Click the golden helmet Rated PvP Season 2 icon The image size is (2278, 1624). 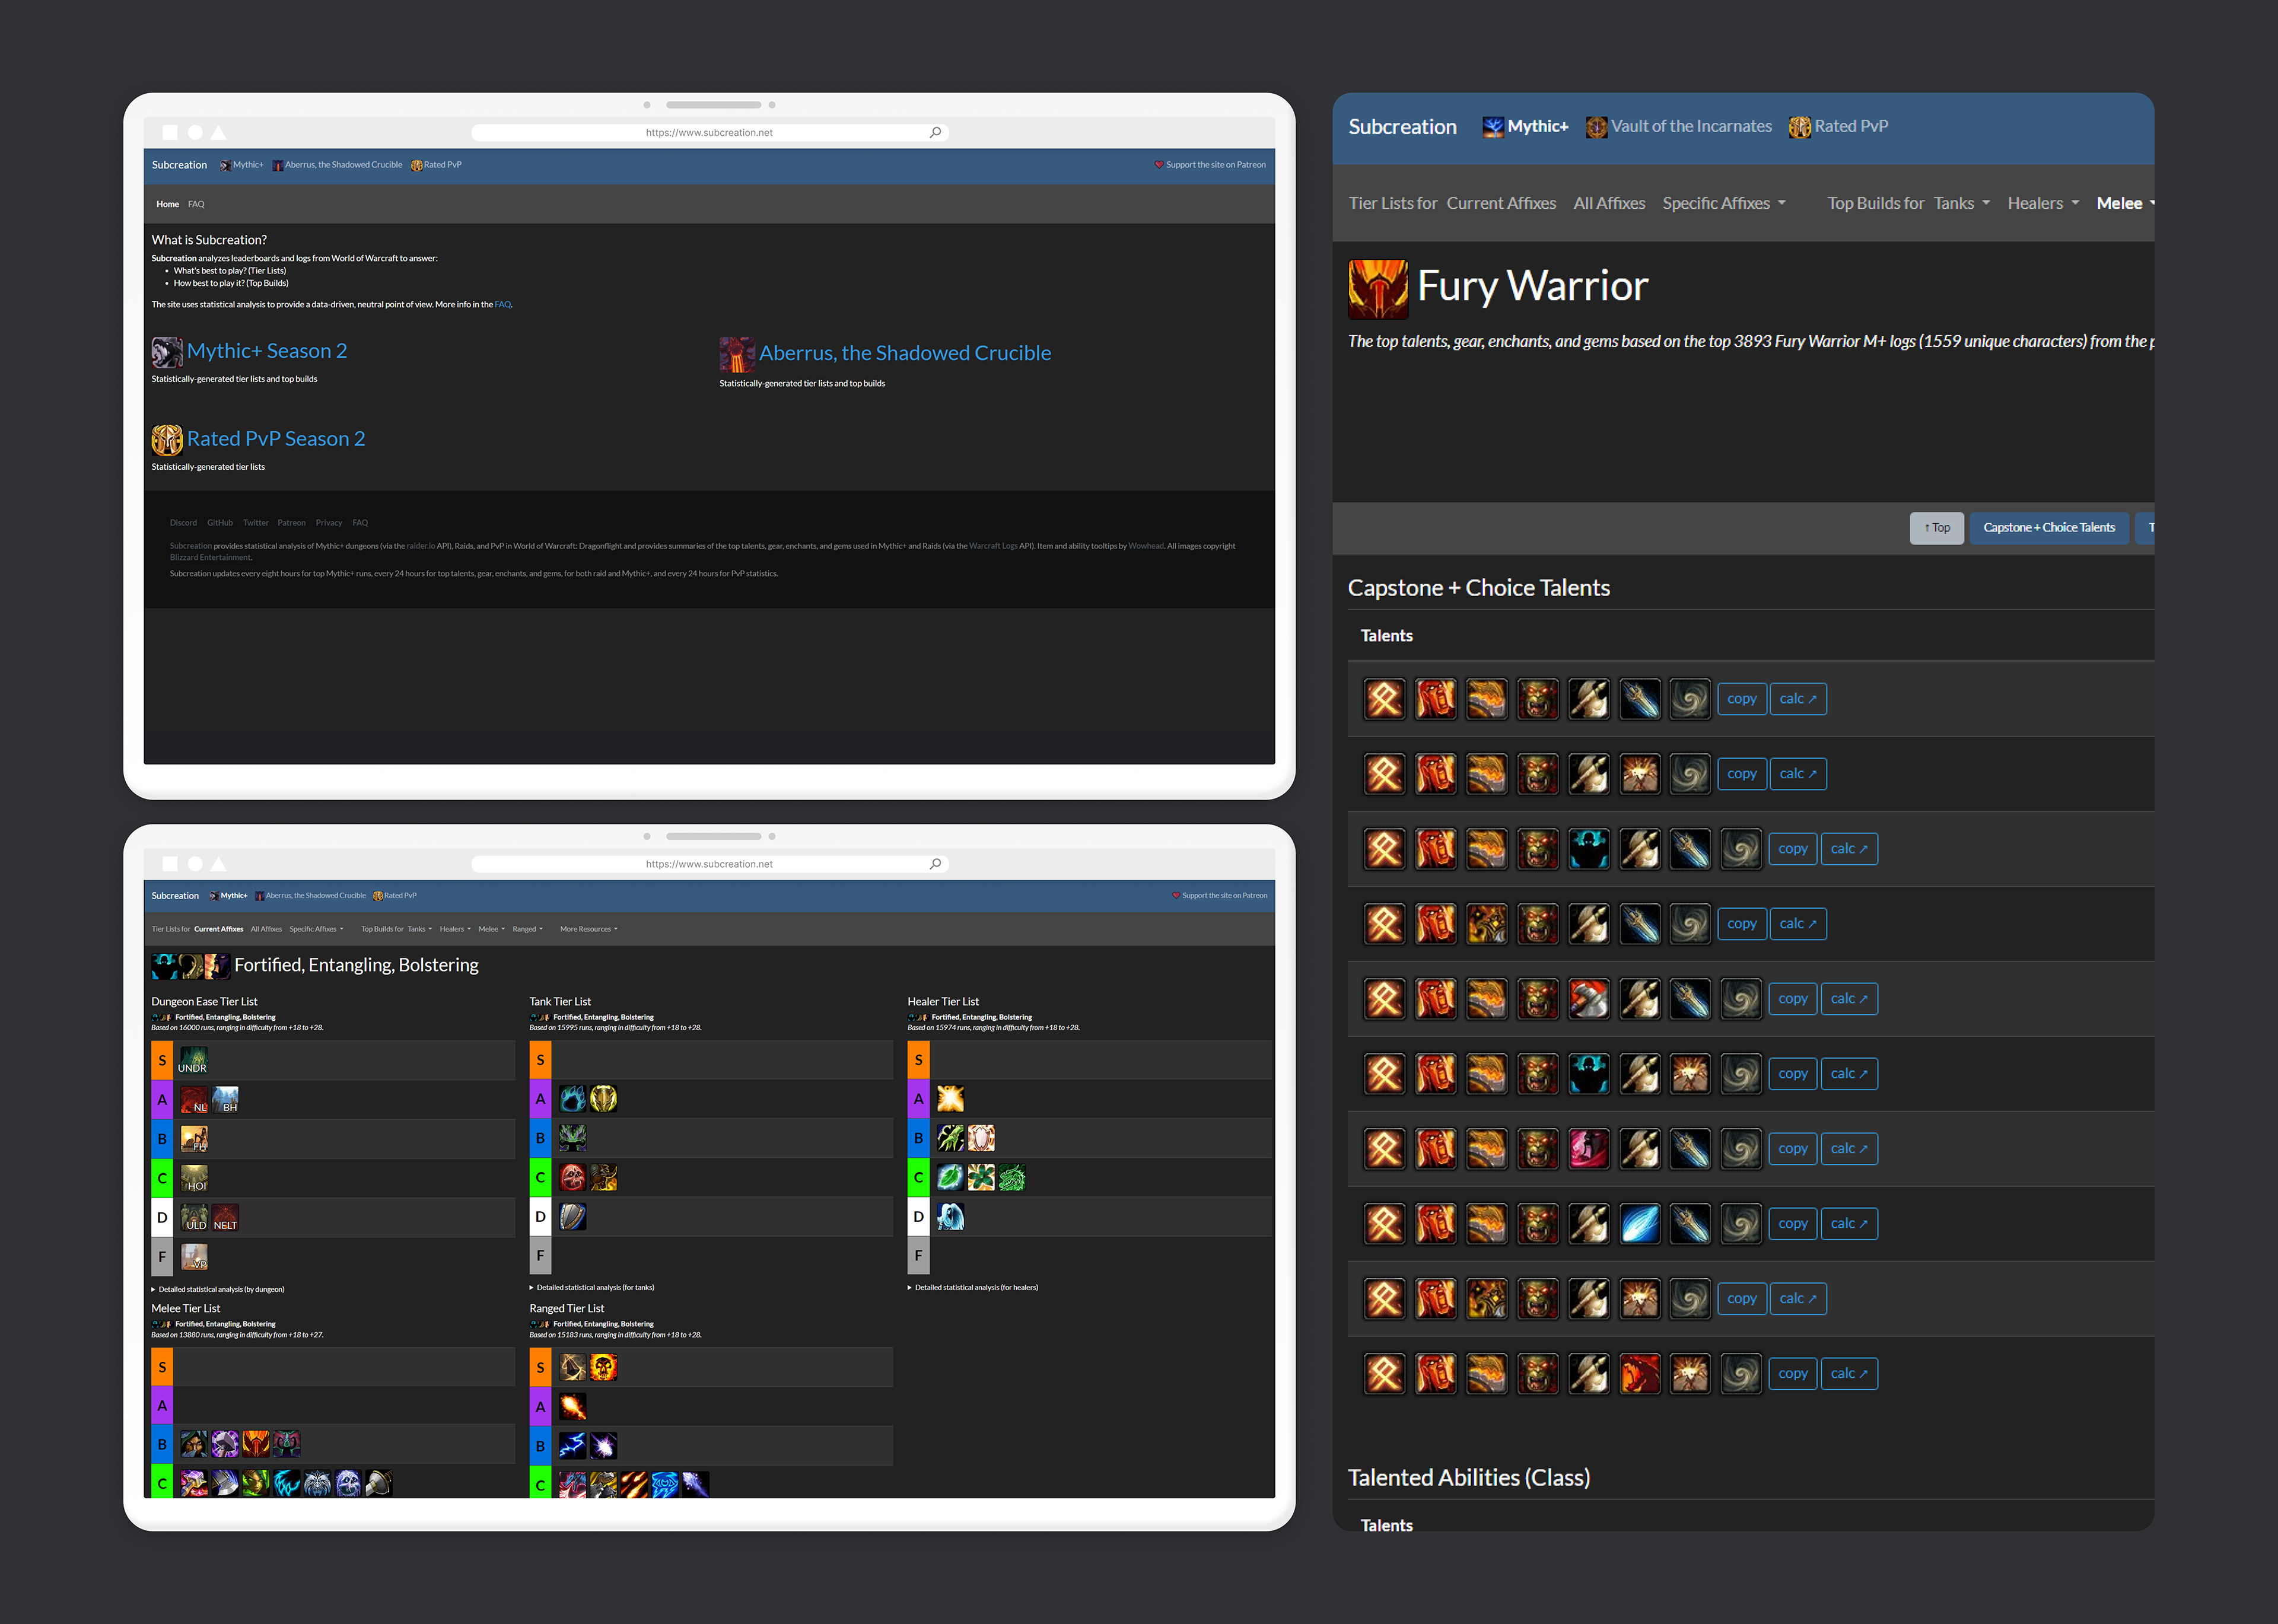point(166,440)
